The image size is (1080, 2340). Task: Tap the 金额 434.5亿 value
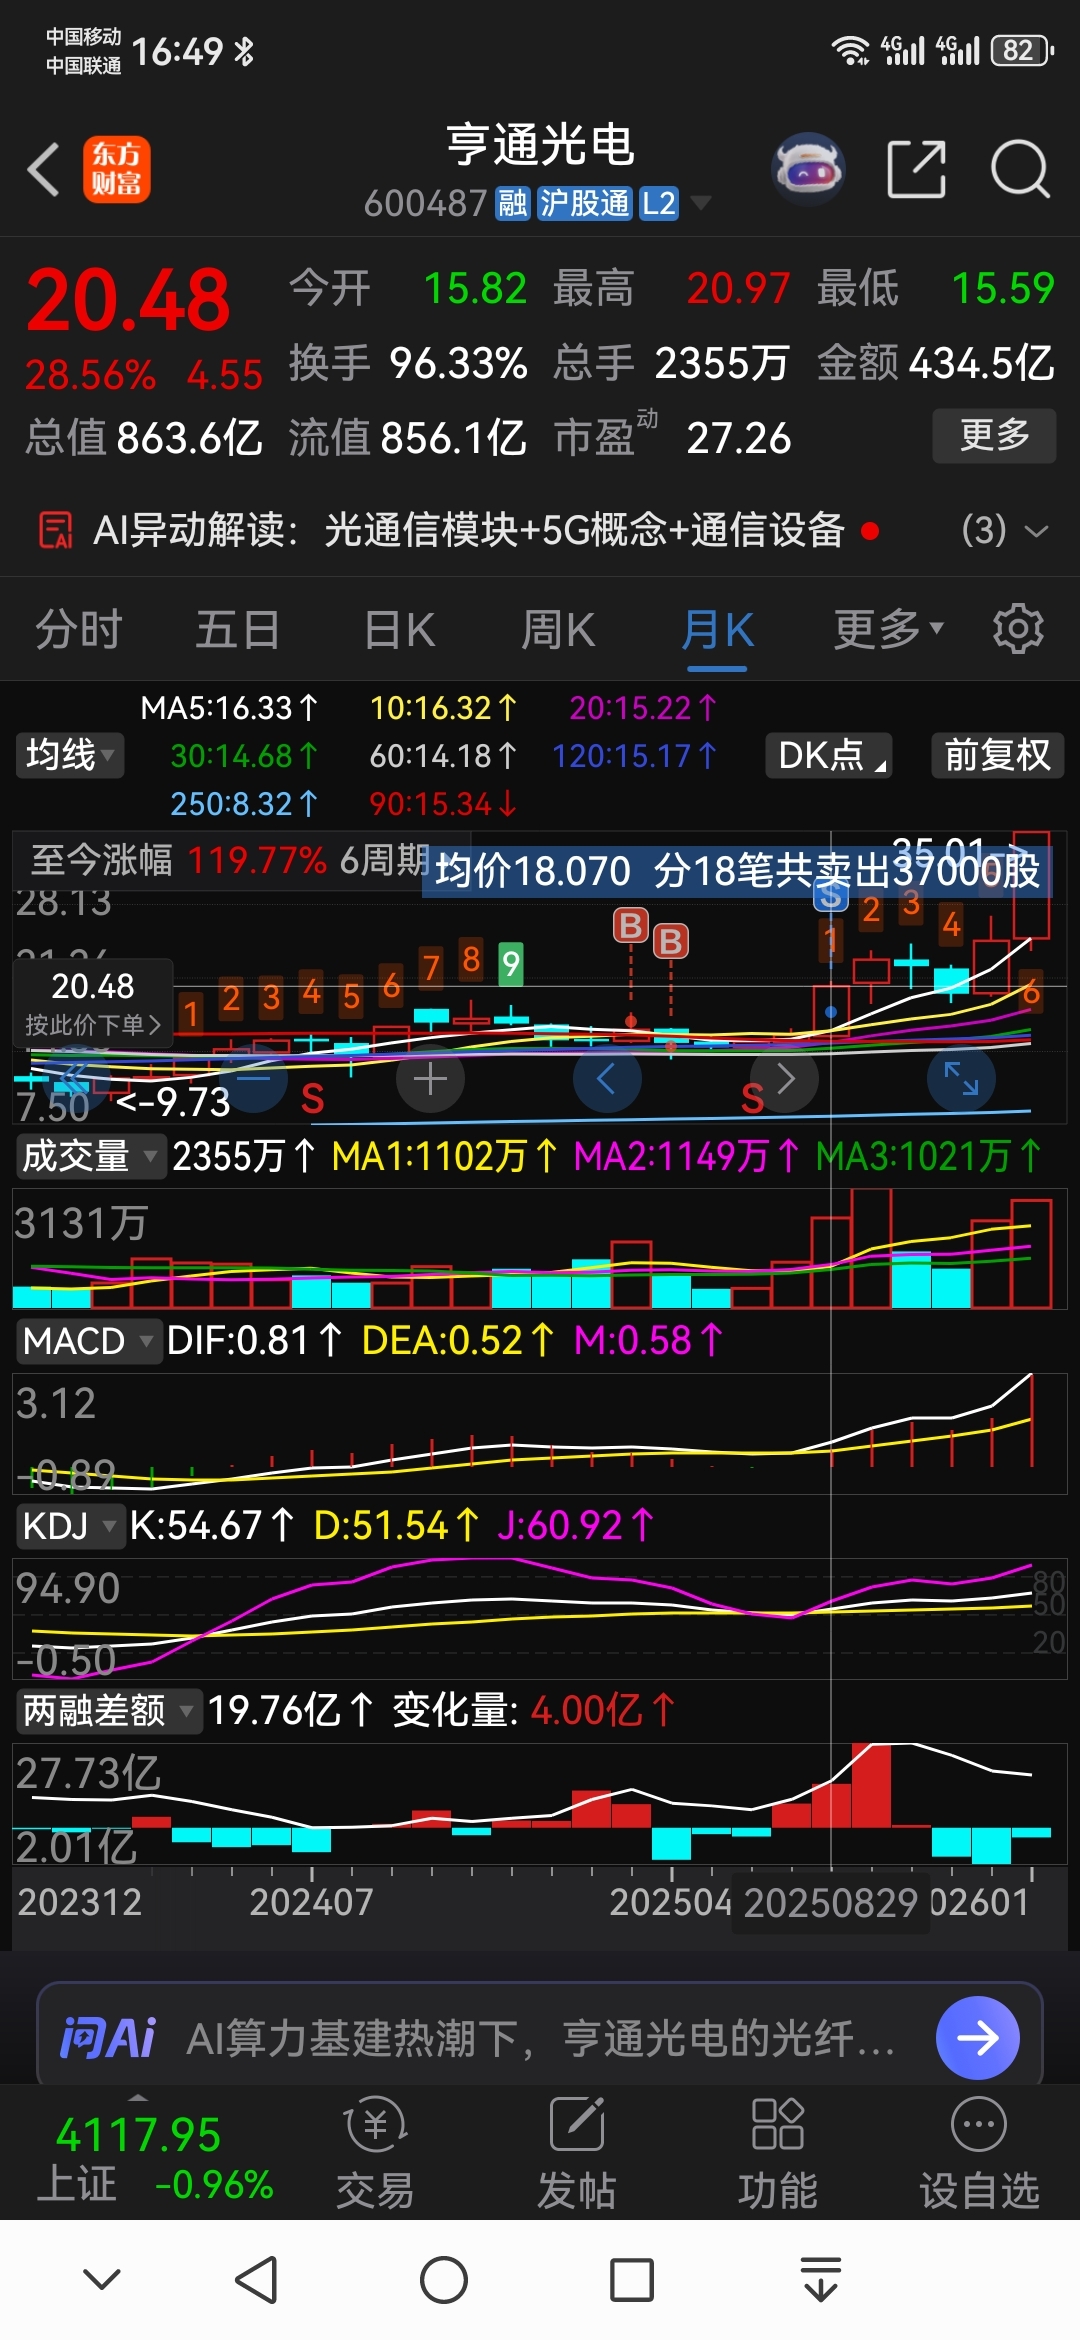[x=981, y=363]
